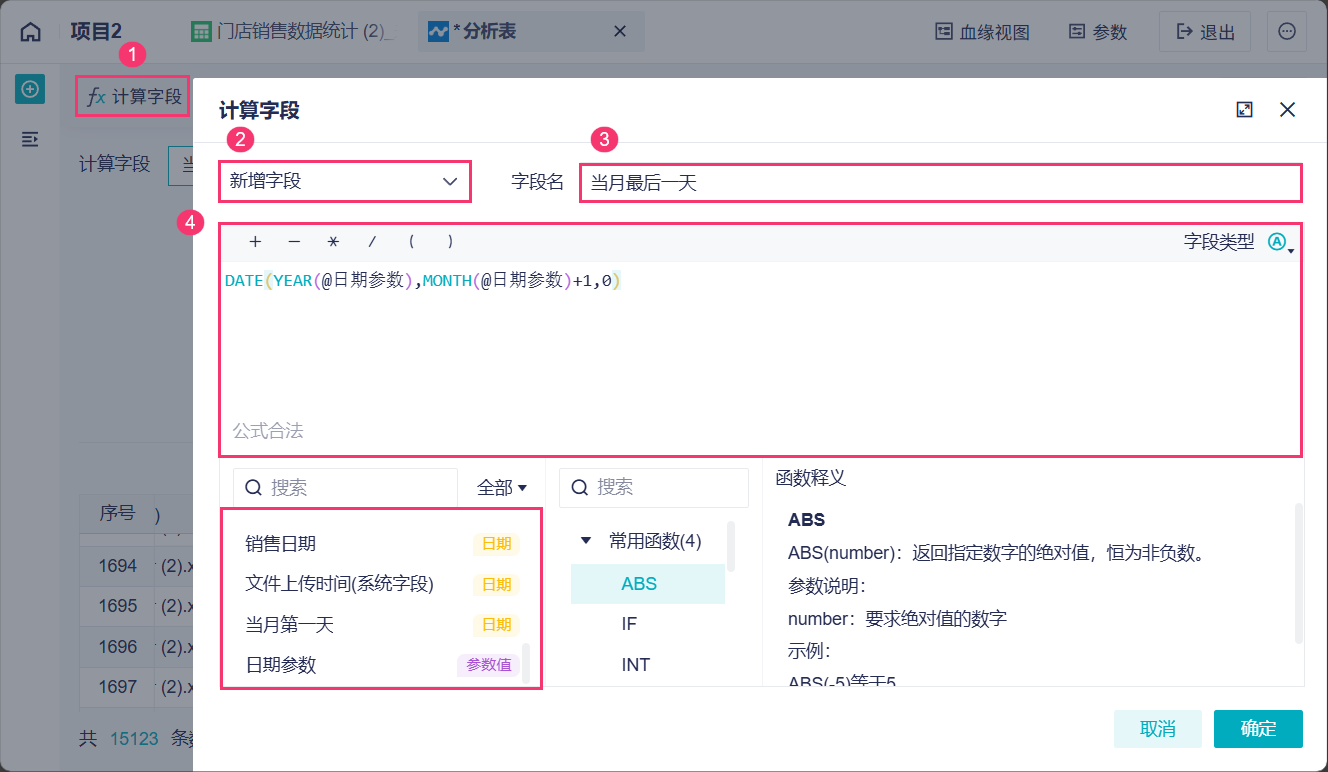The height and width of the screenshot is (772, 1328).
Task: Go to home via house icon
Action: 31,32
